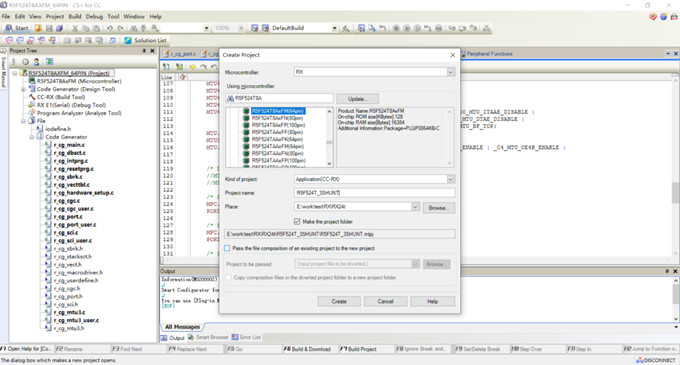Close the Create Project dialog
The height and width of the screenshot is (365, 680).
click(453, 55)
